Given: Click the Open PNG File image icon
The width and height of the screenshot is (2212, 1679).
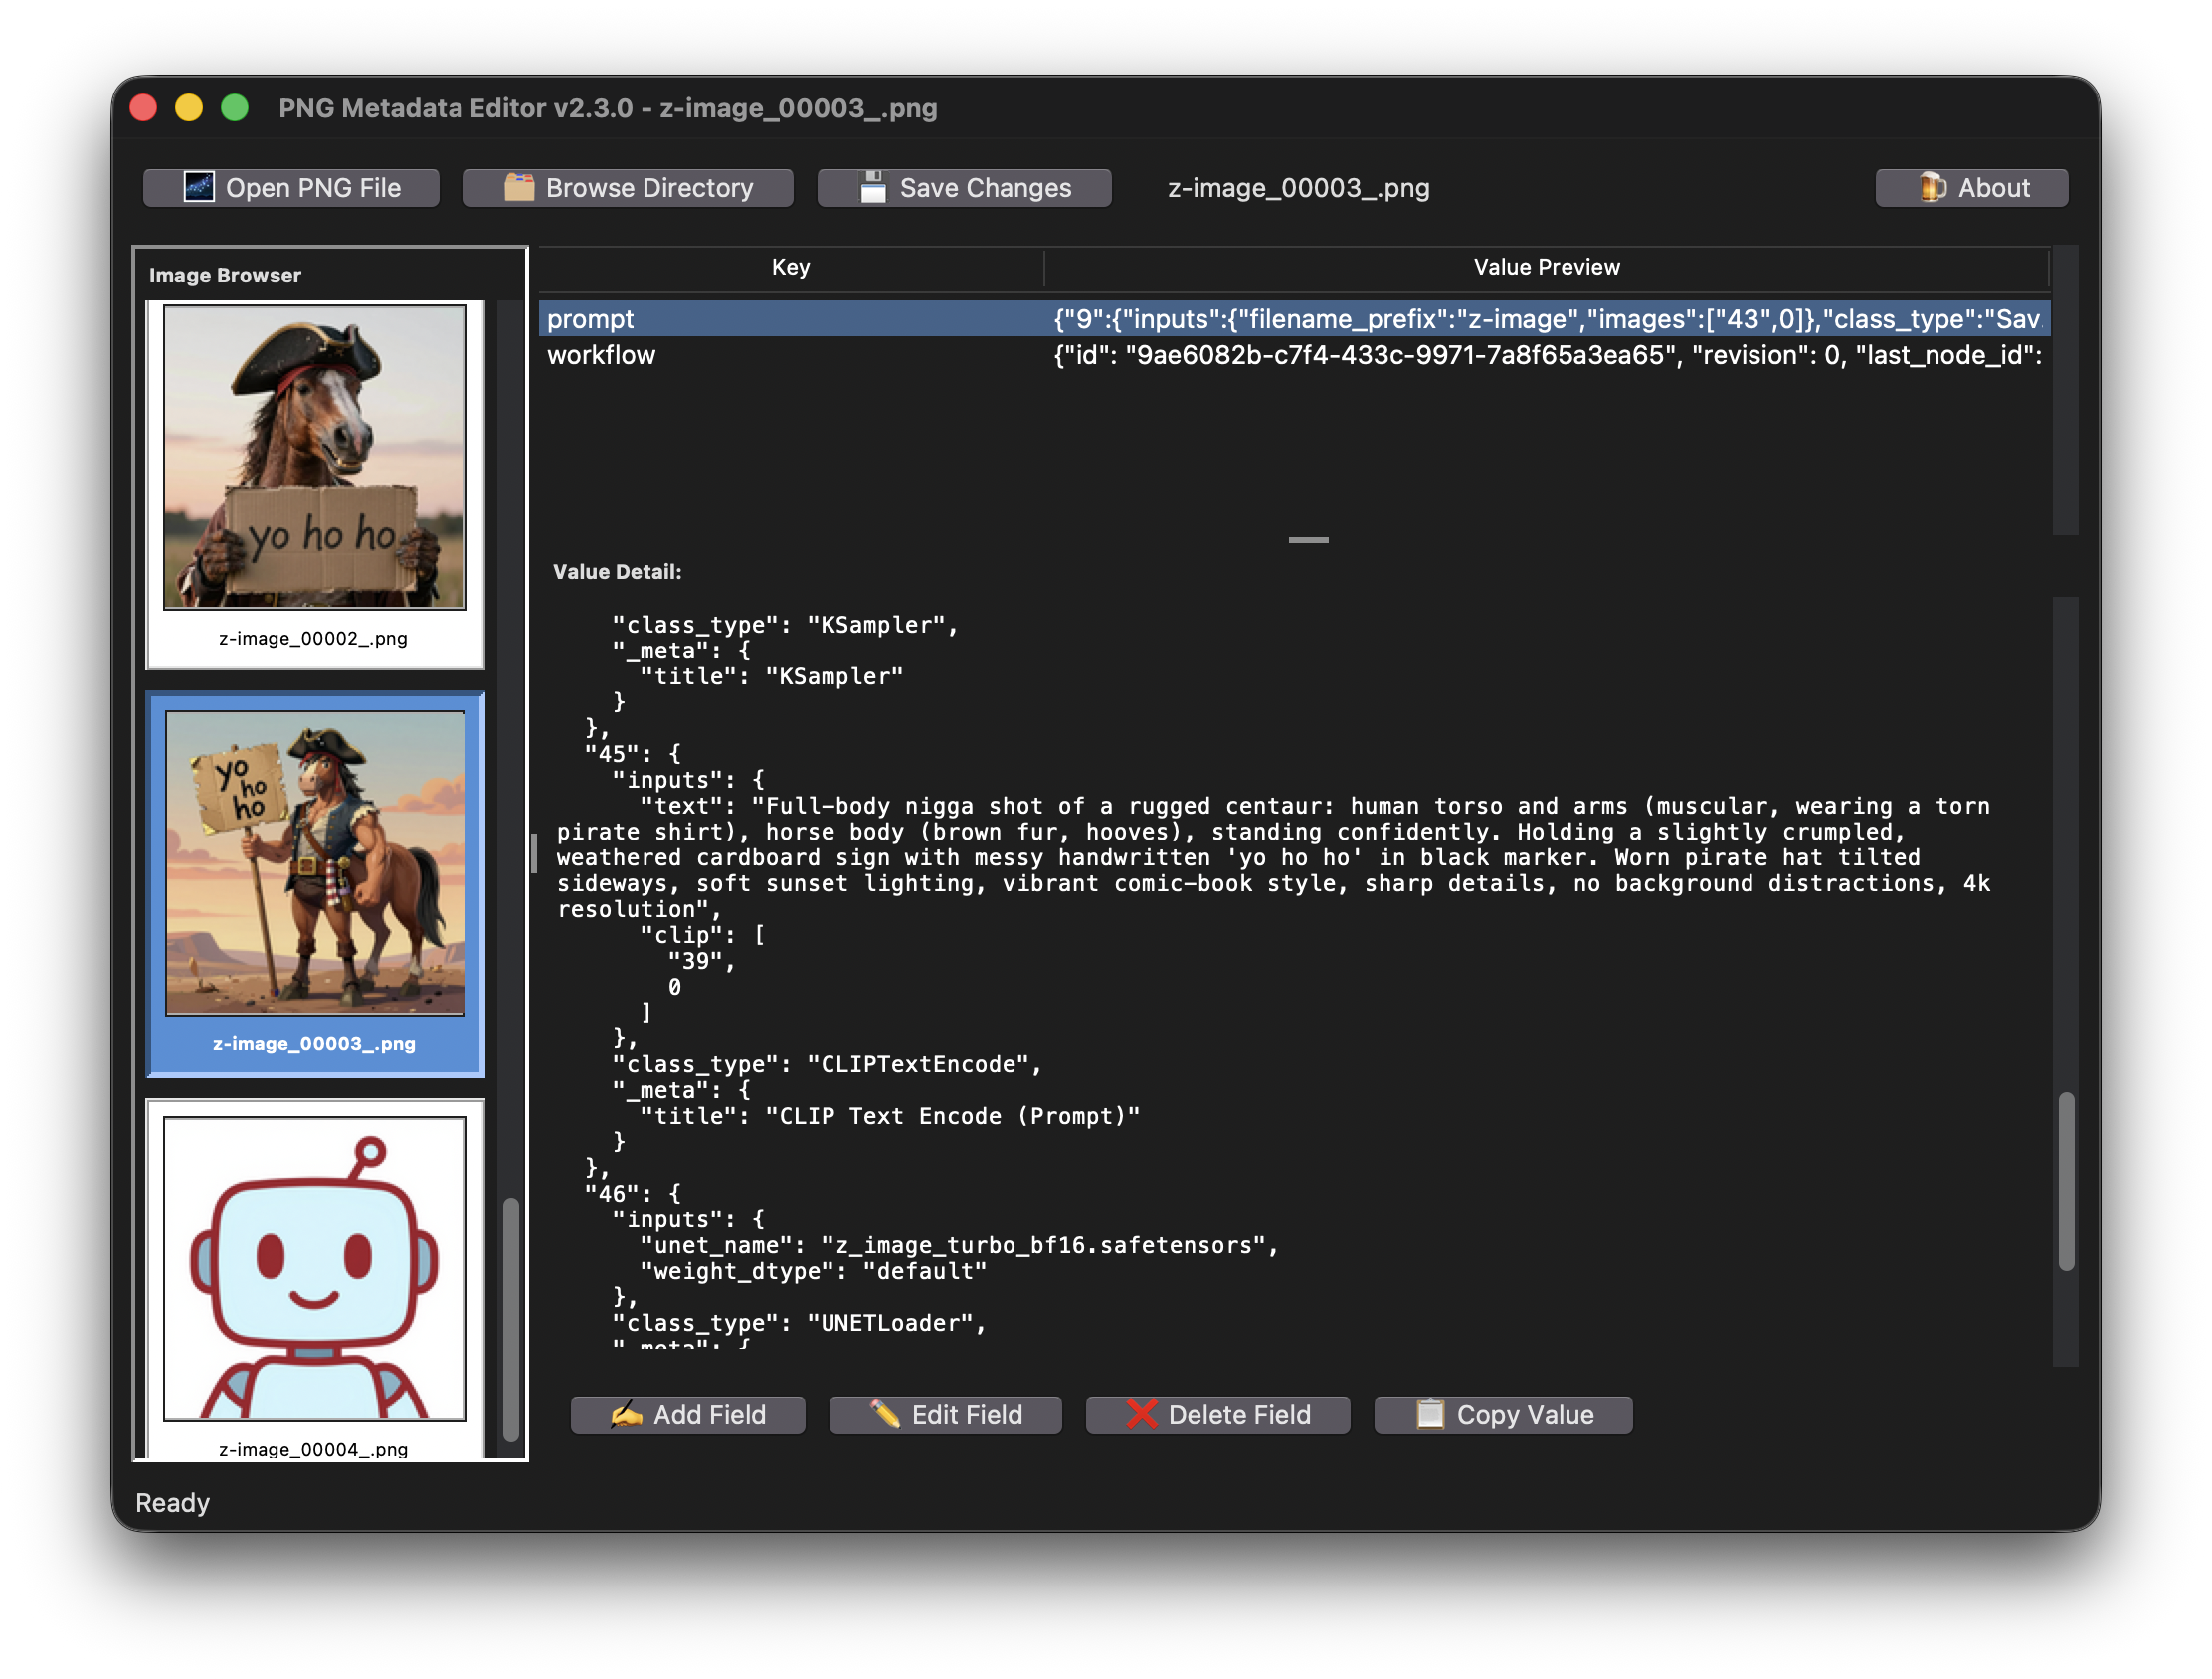Looking at the screenshot, I should pyautogui.click(x=198, y=187).
